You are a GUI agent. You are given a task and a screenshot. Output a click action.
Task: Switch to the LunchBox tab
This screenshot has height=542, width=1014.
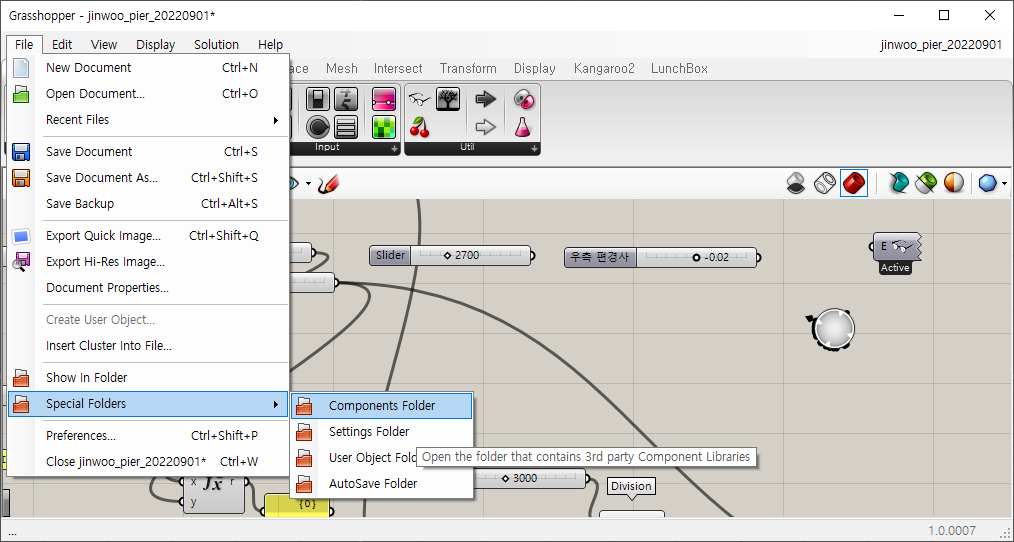(x=679, y=69)
